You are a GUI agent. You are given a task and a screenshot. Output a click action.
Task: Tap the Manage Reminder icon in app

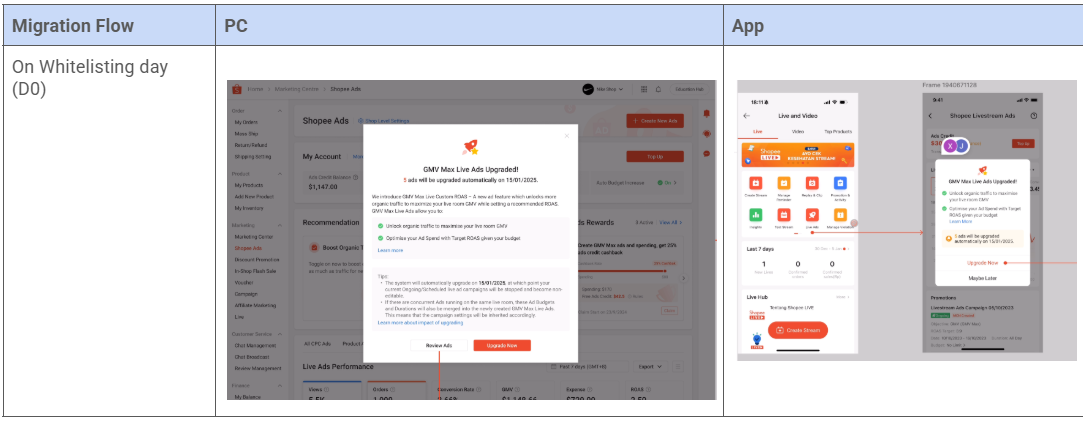coord(784,184)
